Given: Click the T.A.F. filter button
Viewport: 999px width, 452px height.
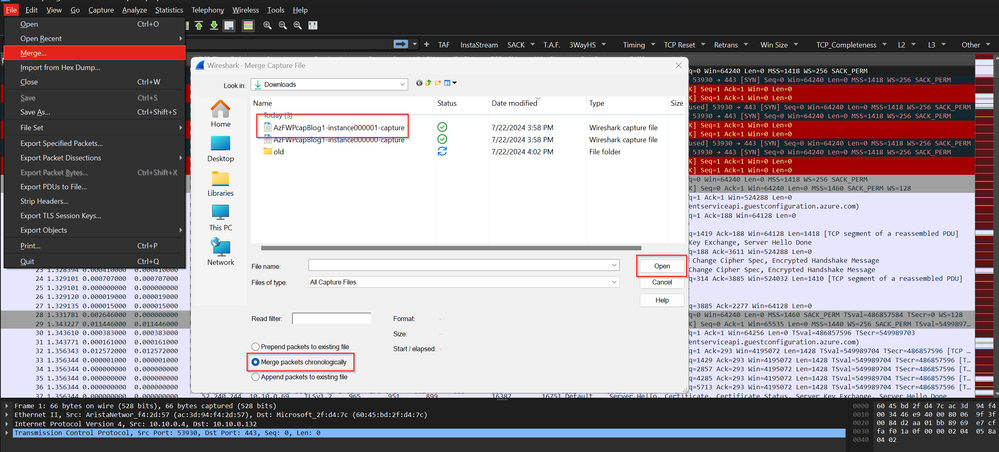Looking at the screenshot, I should [x=551, y=45].
